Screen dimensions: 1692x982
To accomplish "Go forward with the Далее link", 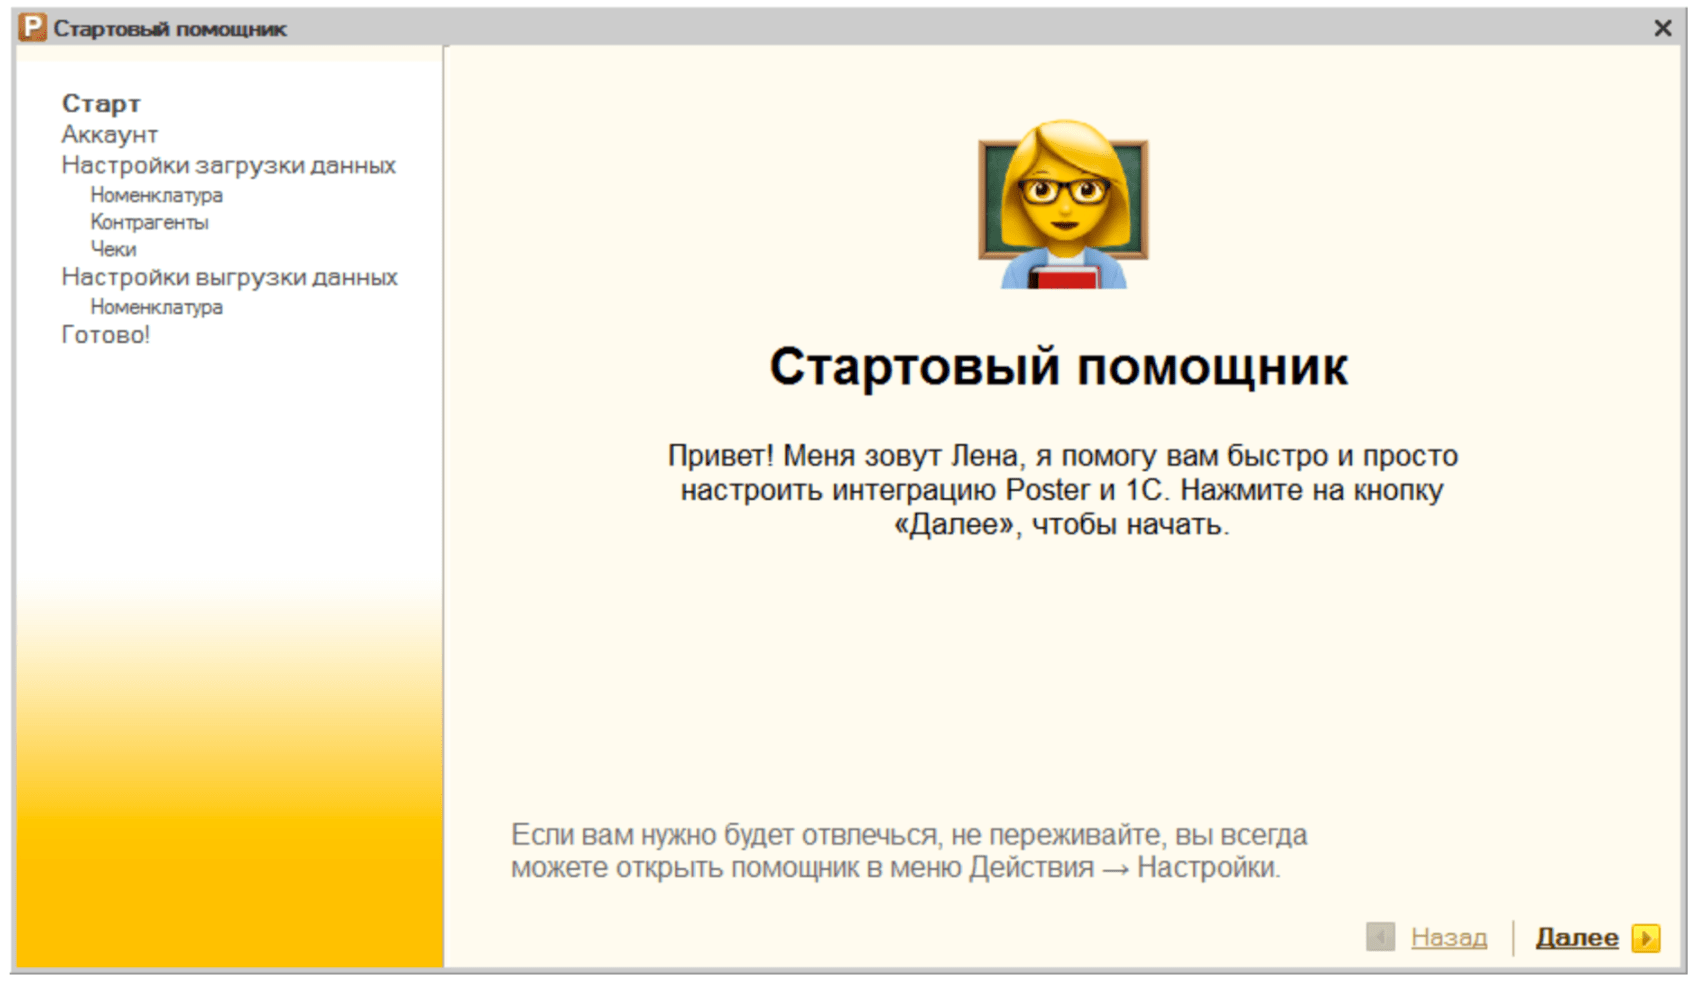I will click(x=1576, y=938).
